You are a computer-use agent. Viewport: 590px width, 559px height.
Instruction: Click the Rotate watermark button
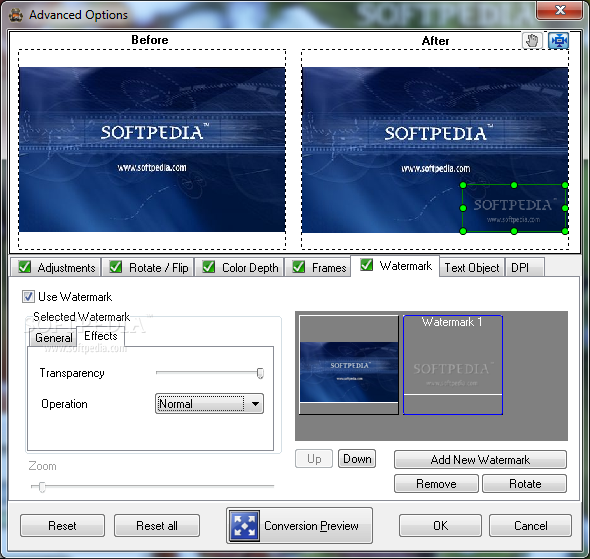(x=525, y=483)
